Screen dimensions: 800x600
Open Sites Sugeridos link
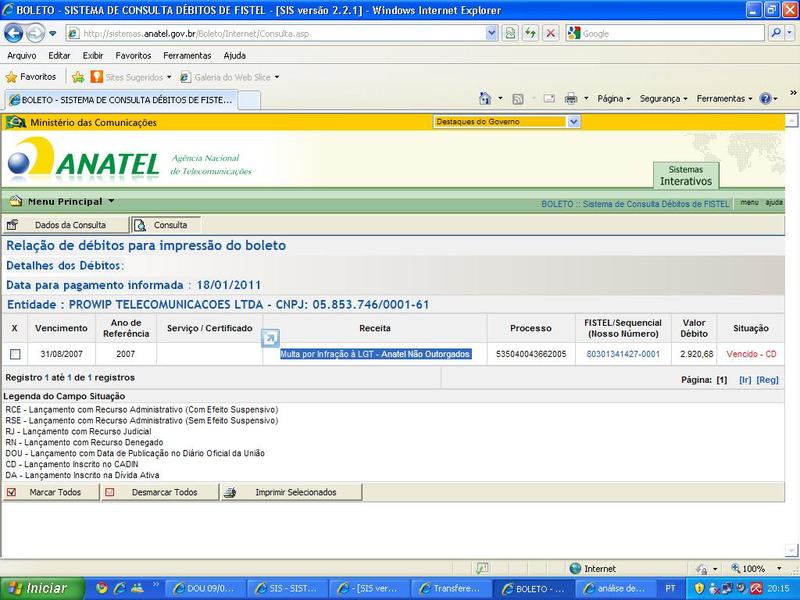(131, 77)
